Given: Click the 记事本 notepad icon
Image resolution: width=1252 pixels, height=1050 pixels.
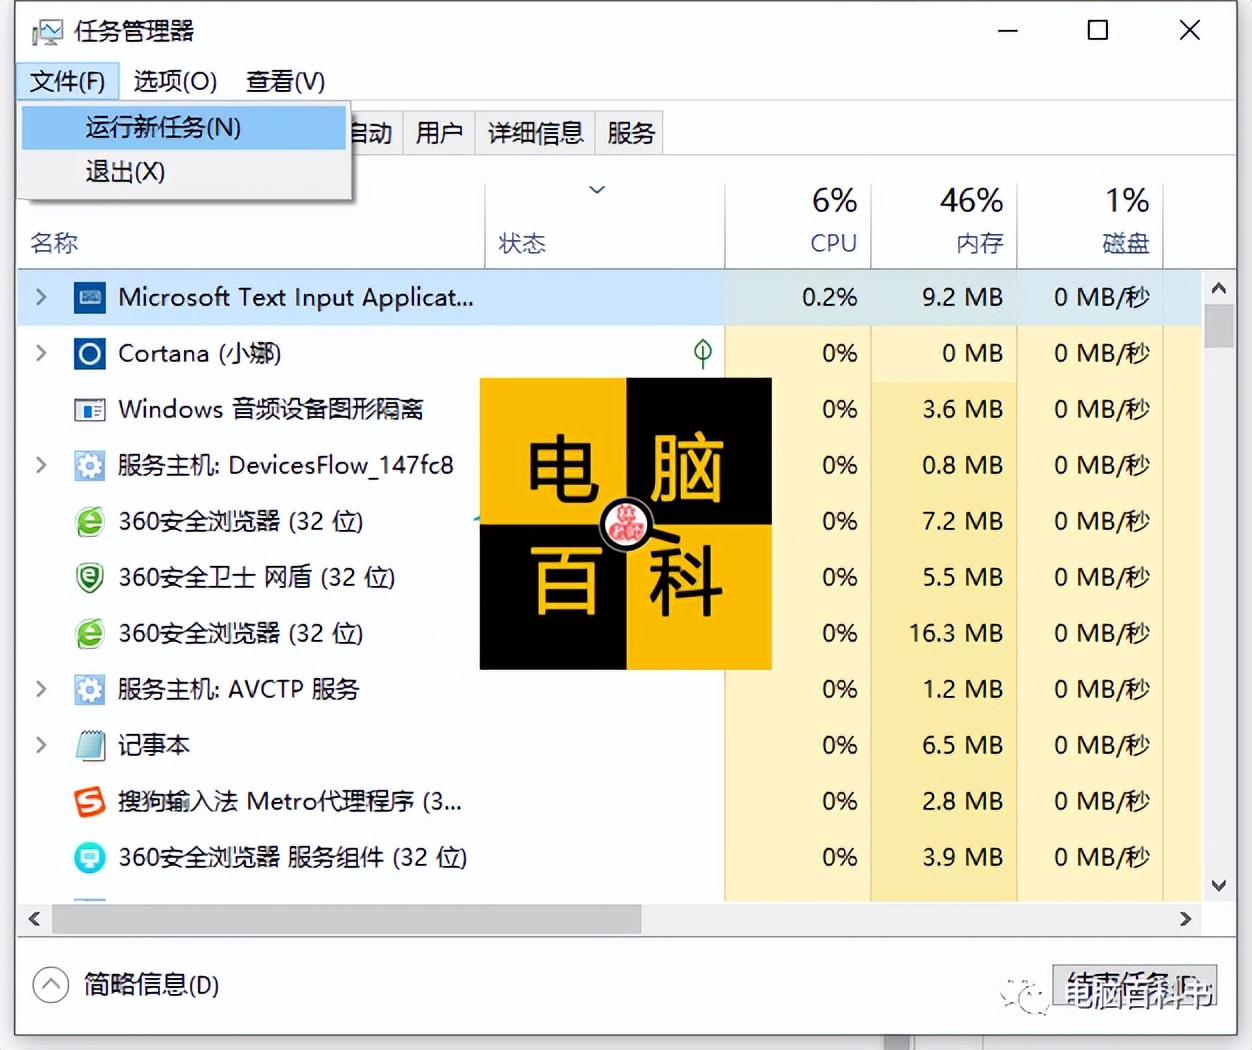Looking at the screenshot, I should coord(89,745).
